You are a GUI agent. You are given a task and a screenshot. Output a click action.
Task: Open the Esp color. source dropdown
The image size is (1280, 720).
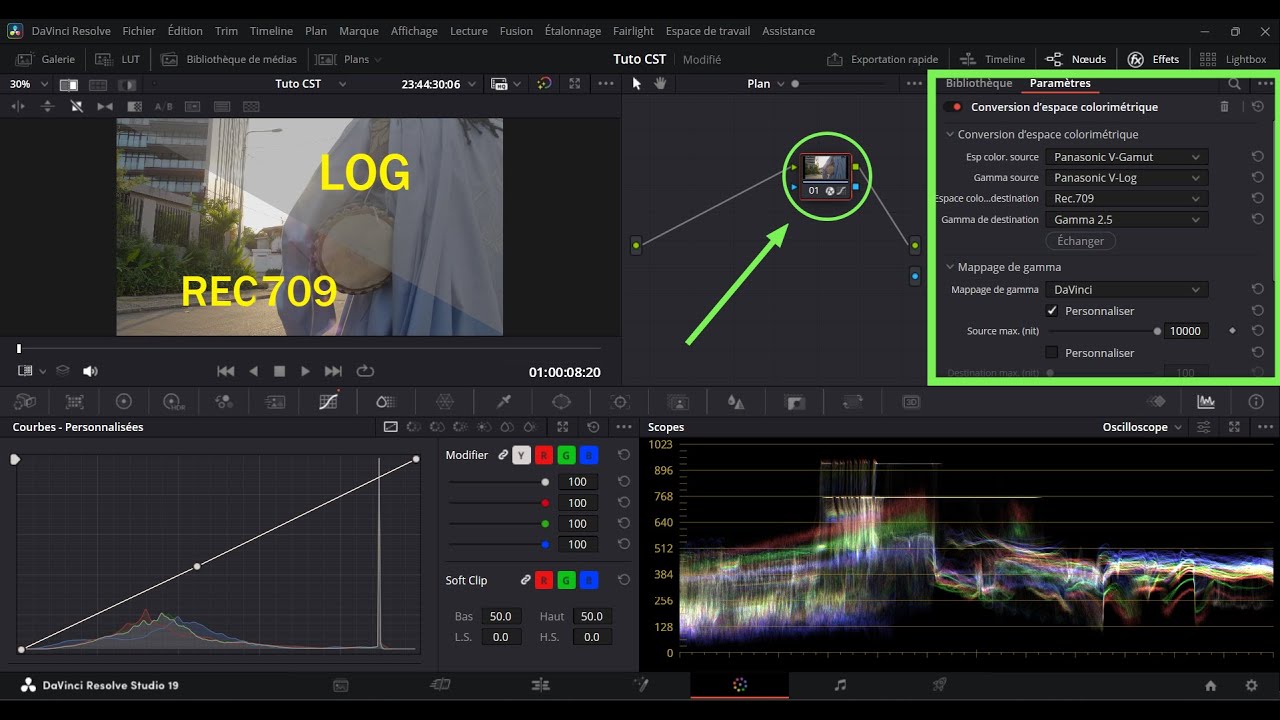pos(1126,157)
